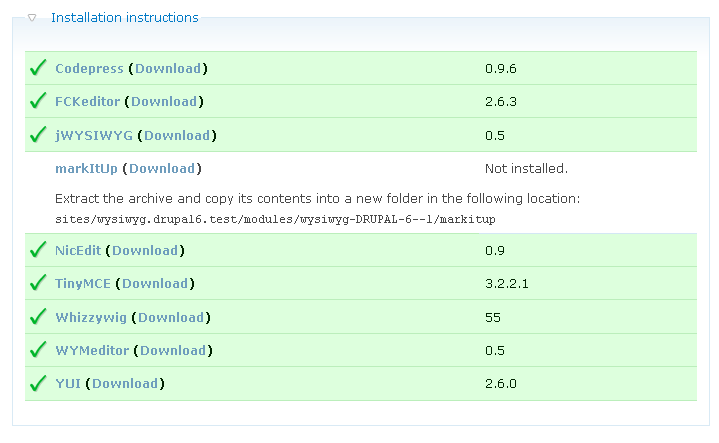Click the YUI version 2.6.0
This screenshot has width=719, height=443.
click(501, 384)
